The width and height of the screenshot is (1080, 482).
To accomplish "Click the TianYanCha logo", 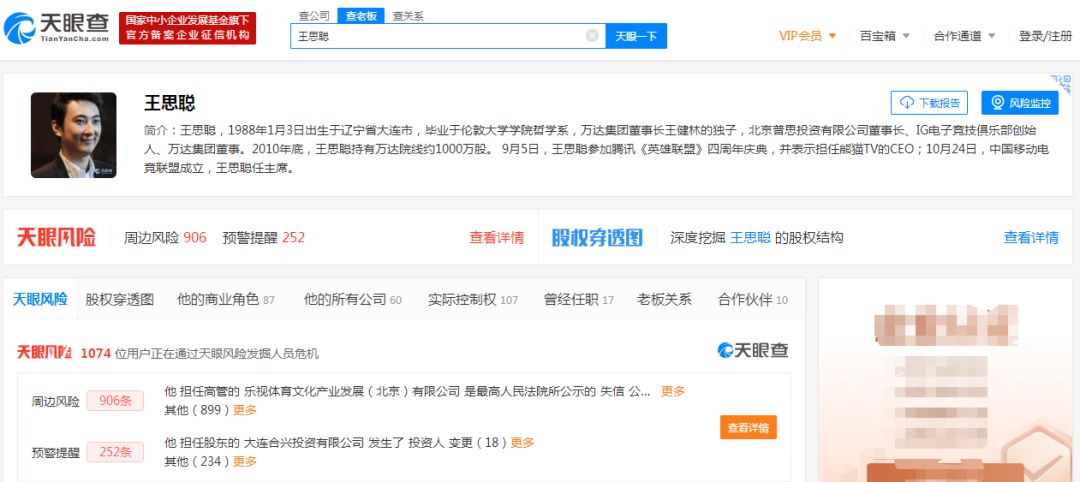I will [56, 28].
